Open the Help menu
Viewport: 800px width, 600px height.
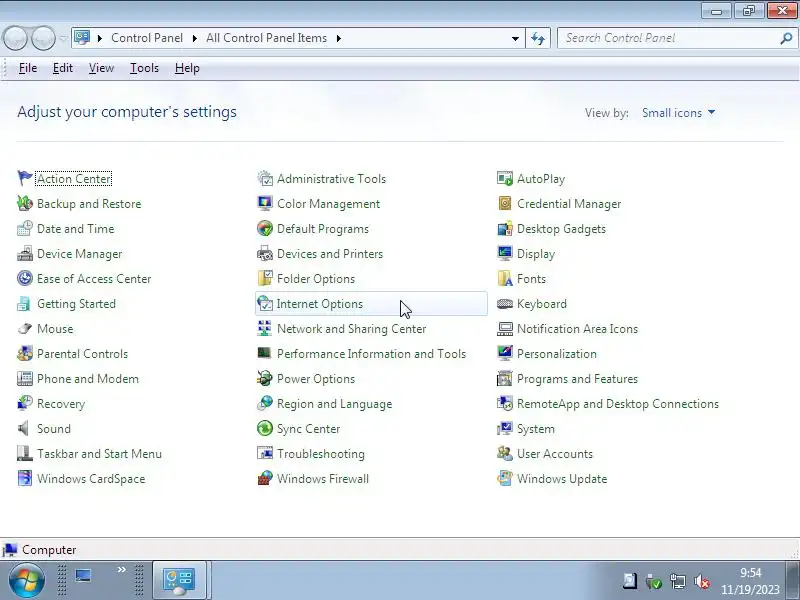[x=187, y=68]
